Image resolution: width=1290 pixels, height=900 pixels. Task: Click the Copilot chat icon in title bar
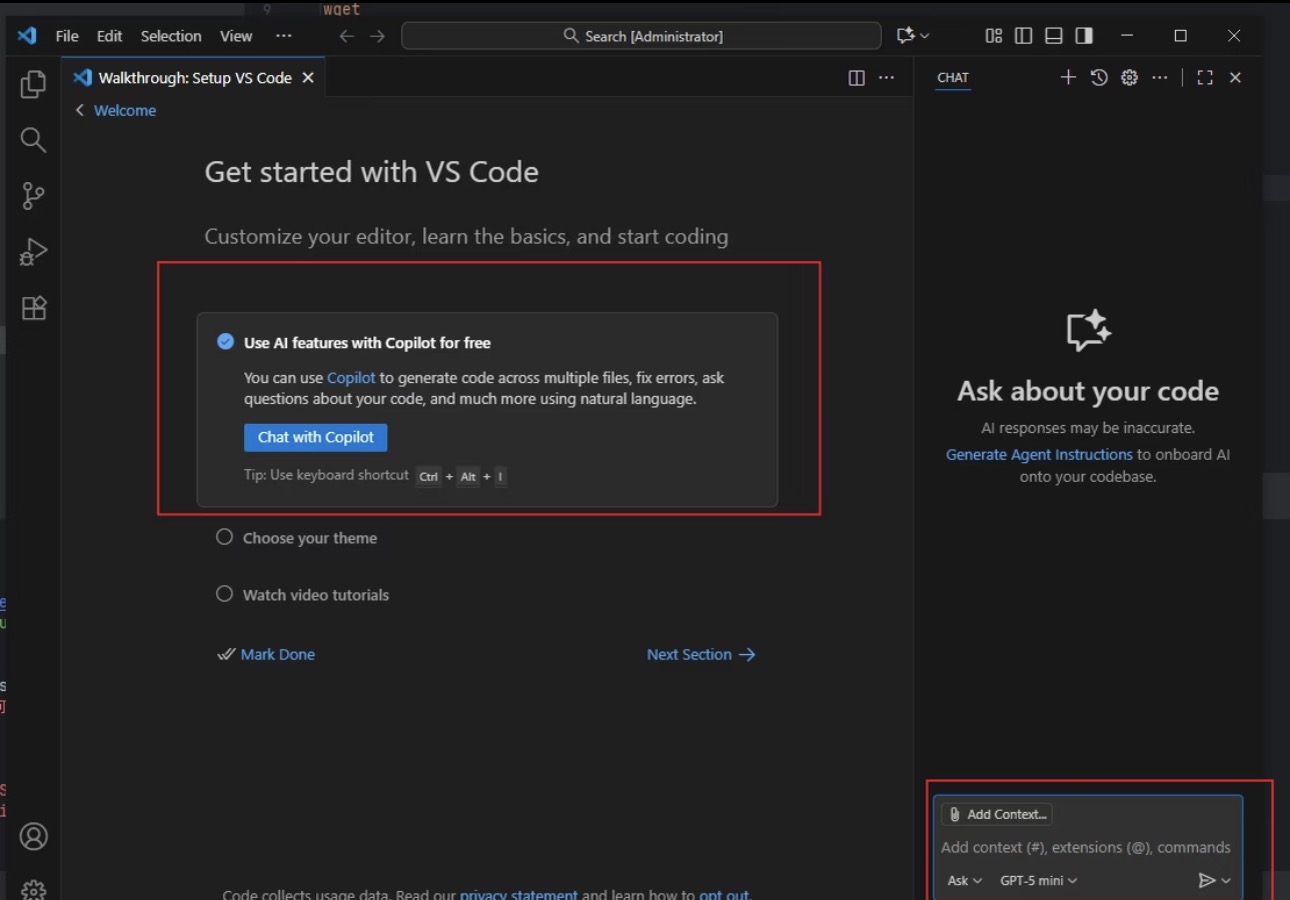tap(906, 36)
